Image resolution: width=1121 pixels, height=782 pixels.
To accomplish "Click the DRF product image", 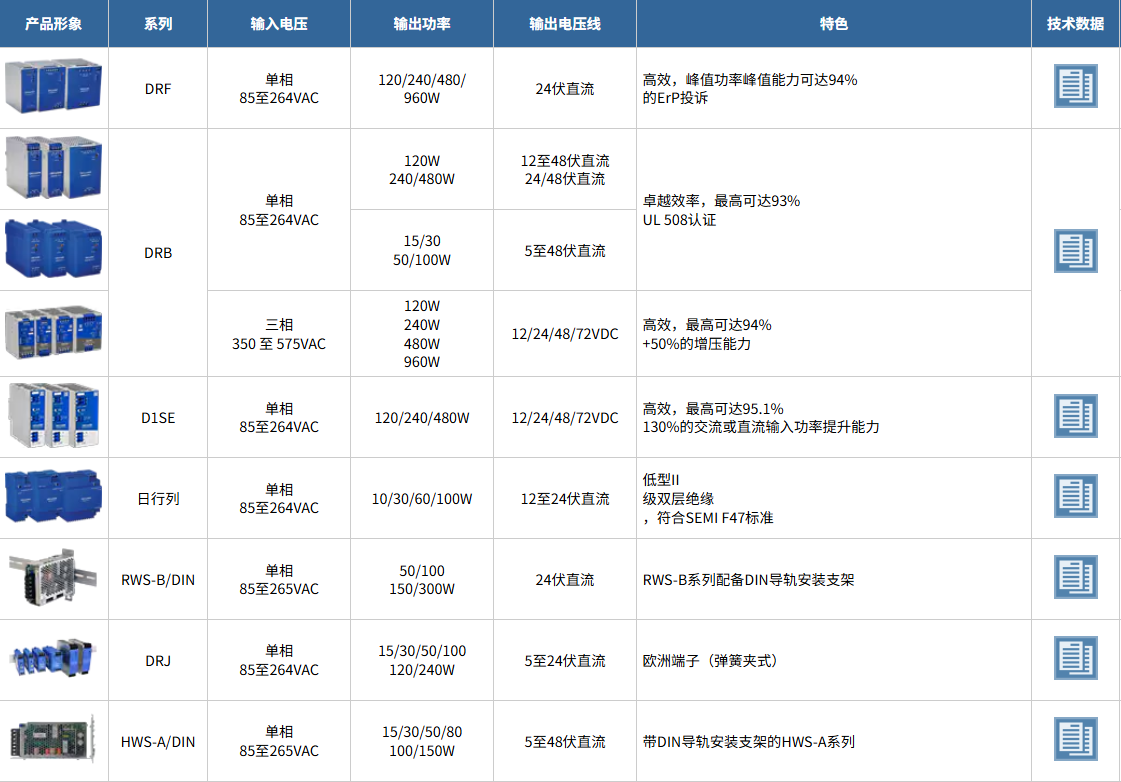I will 54,87.
